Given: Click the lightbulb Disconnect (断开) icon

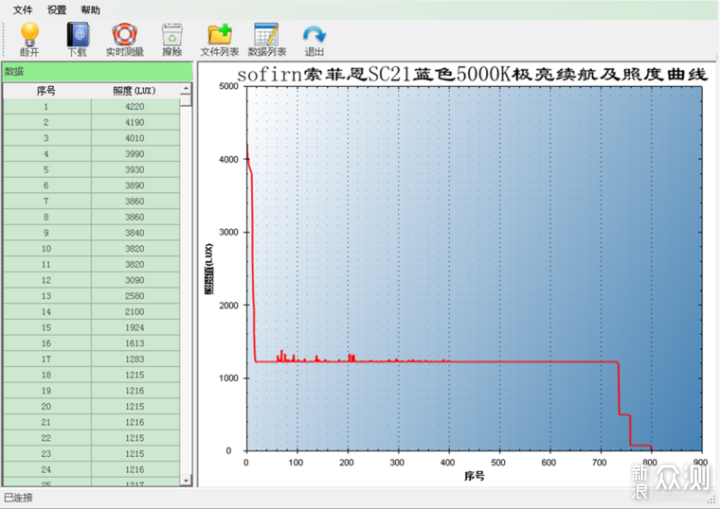Looking at the screenshot, I should pos(29,34).
